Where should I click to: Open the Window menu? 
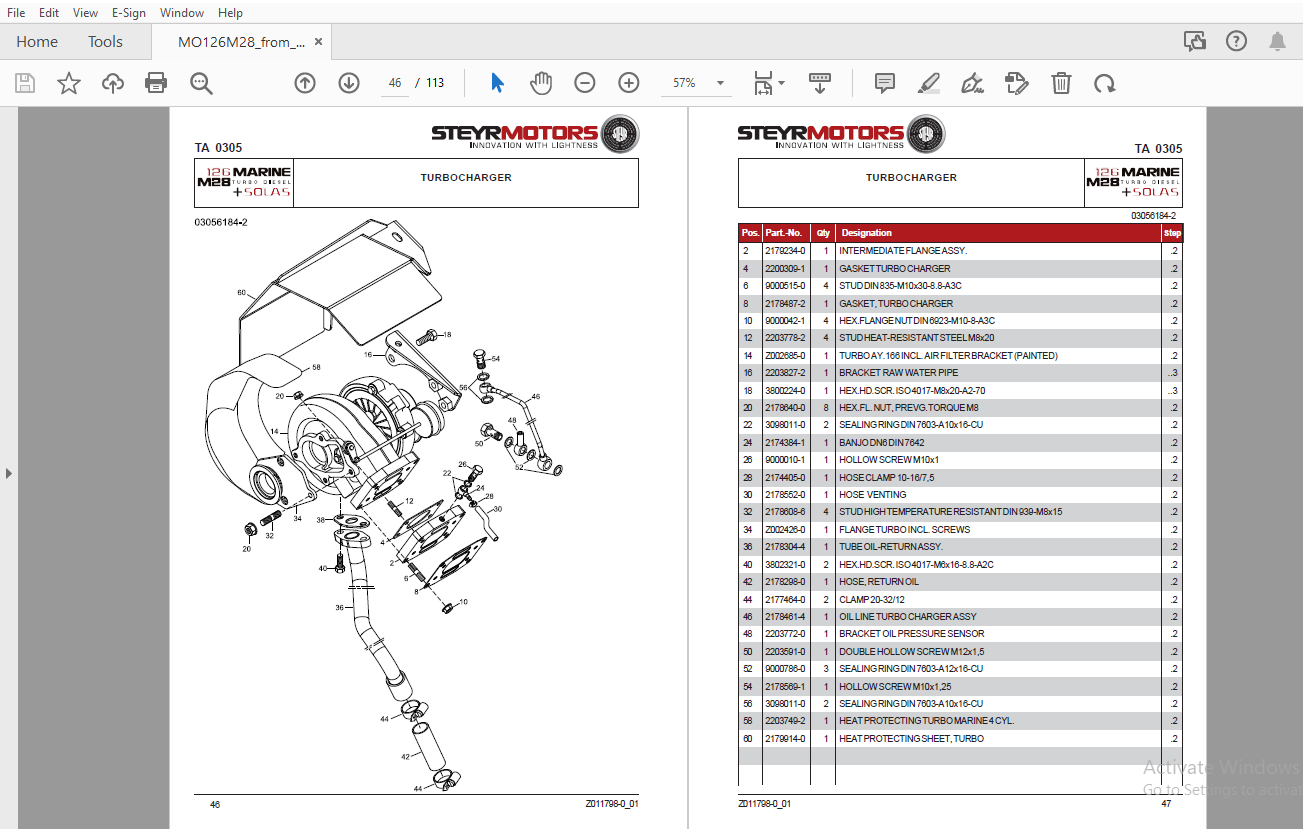click(182, 13)
